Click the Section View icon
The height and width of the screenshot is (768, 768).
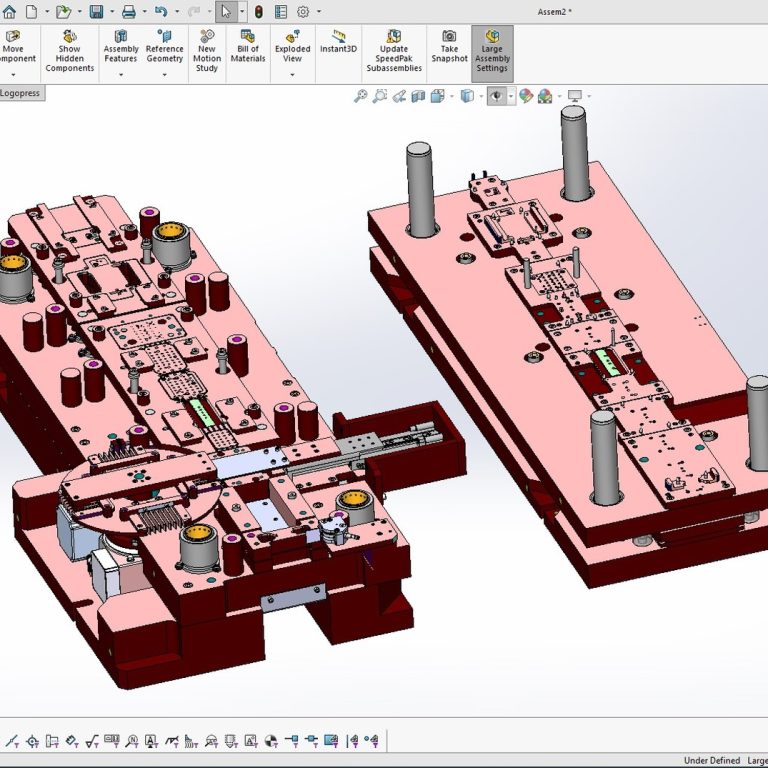tap(419, 96)
